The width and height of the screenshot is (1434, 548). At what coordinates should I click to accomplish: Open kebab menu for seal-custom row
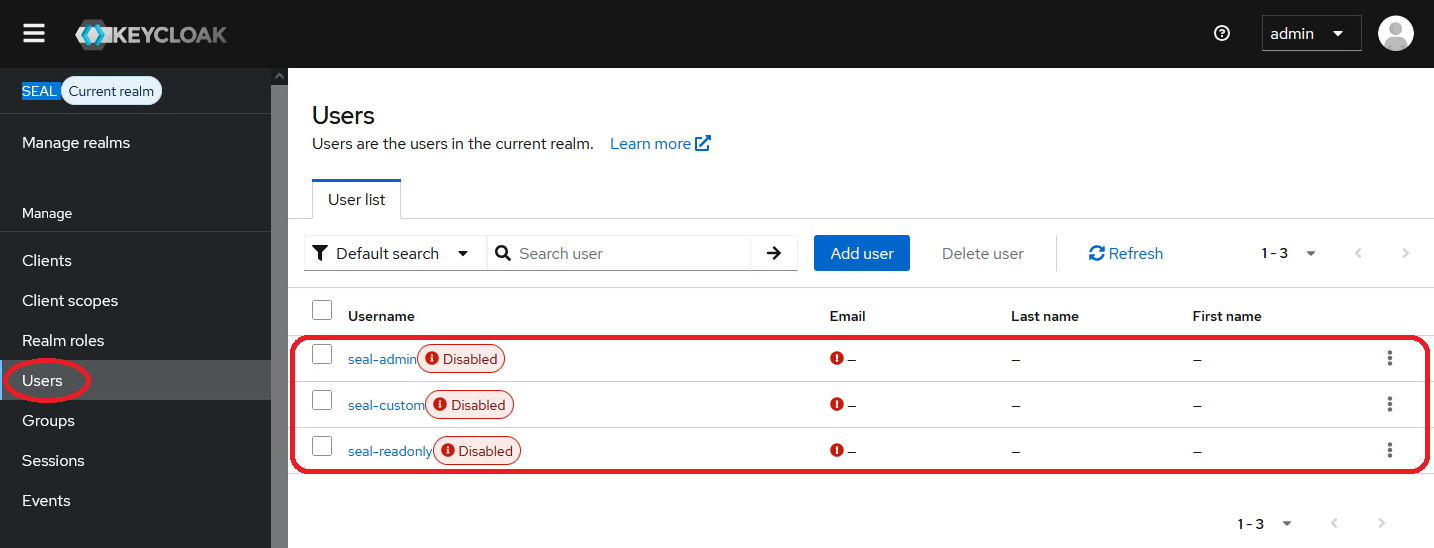point(1389,404)
